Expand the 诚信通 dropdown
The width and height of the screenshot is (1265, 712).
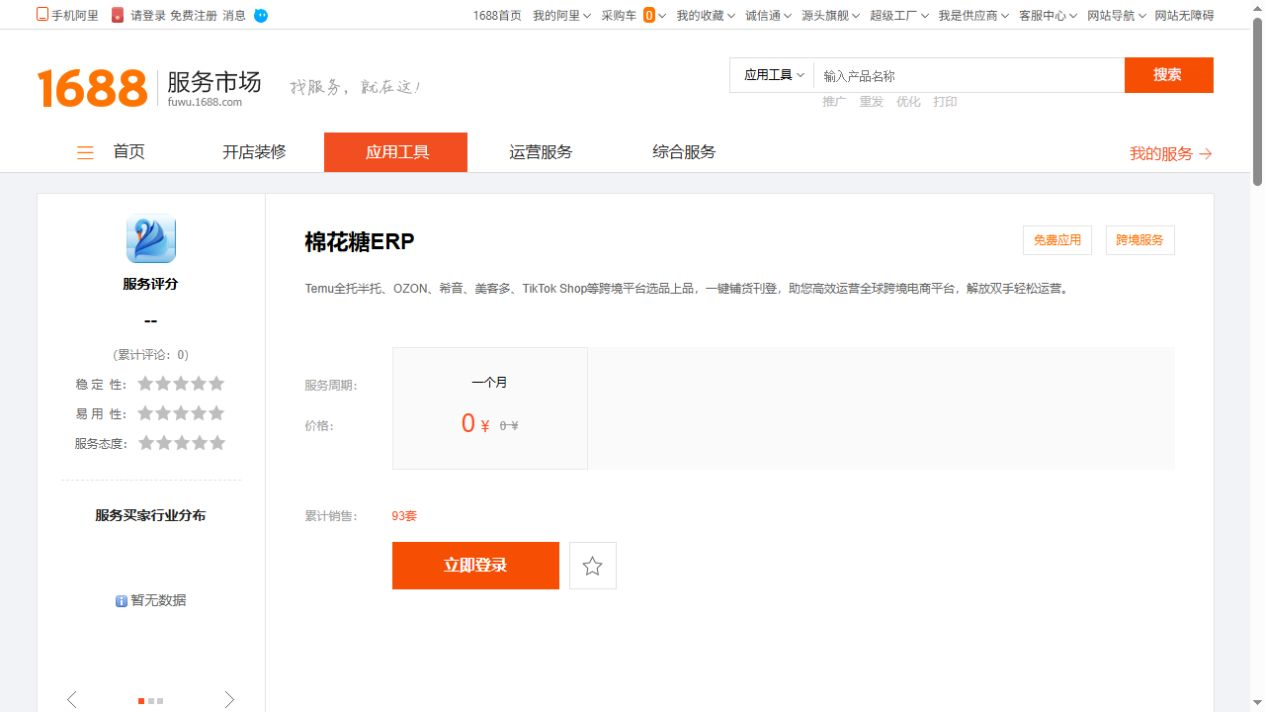[769, 15]
